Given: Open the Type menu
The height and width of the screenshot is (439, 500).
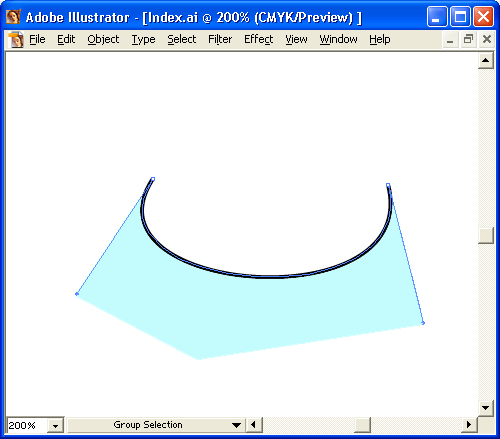Looking at the screenshot, I should 143,39.
